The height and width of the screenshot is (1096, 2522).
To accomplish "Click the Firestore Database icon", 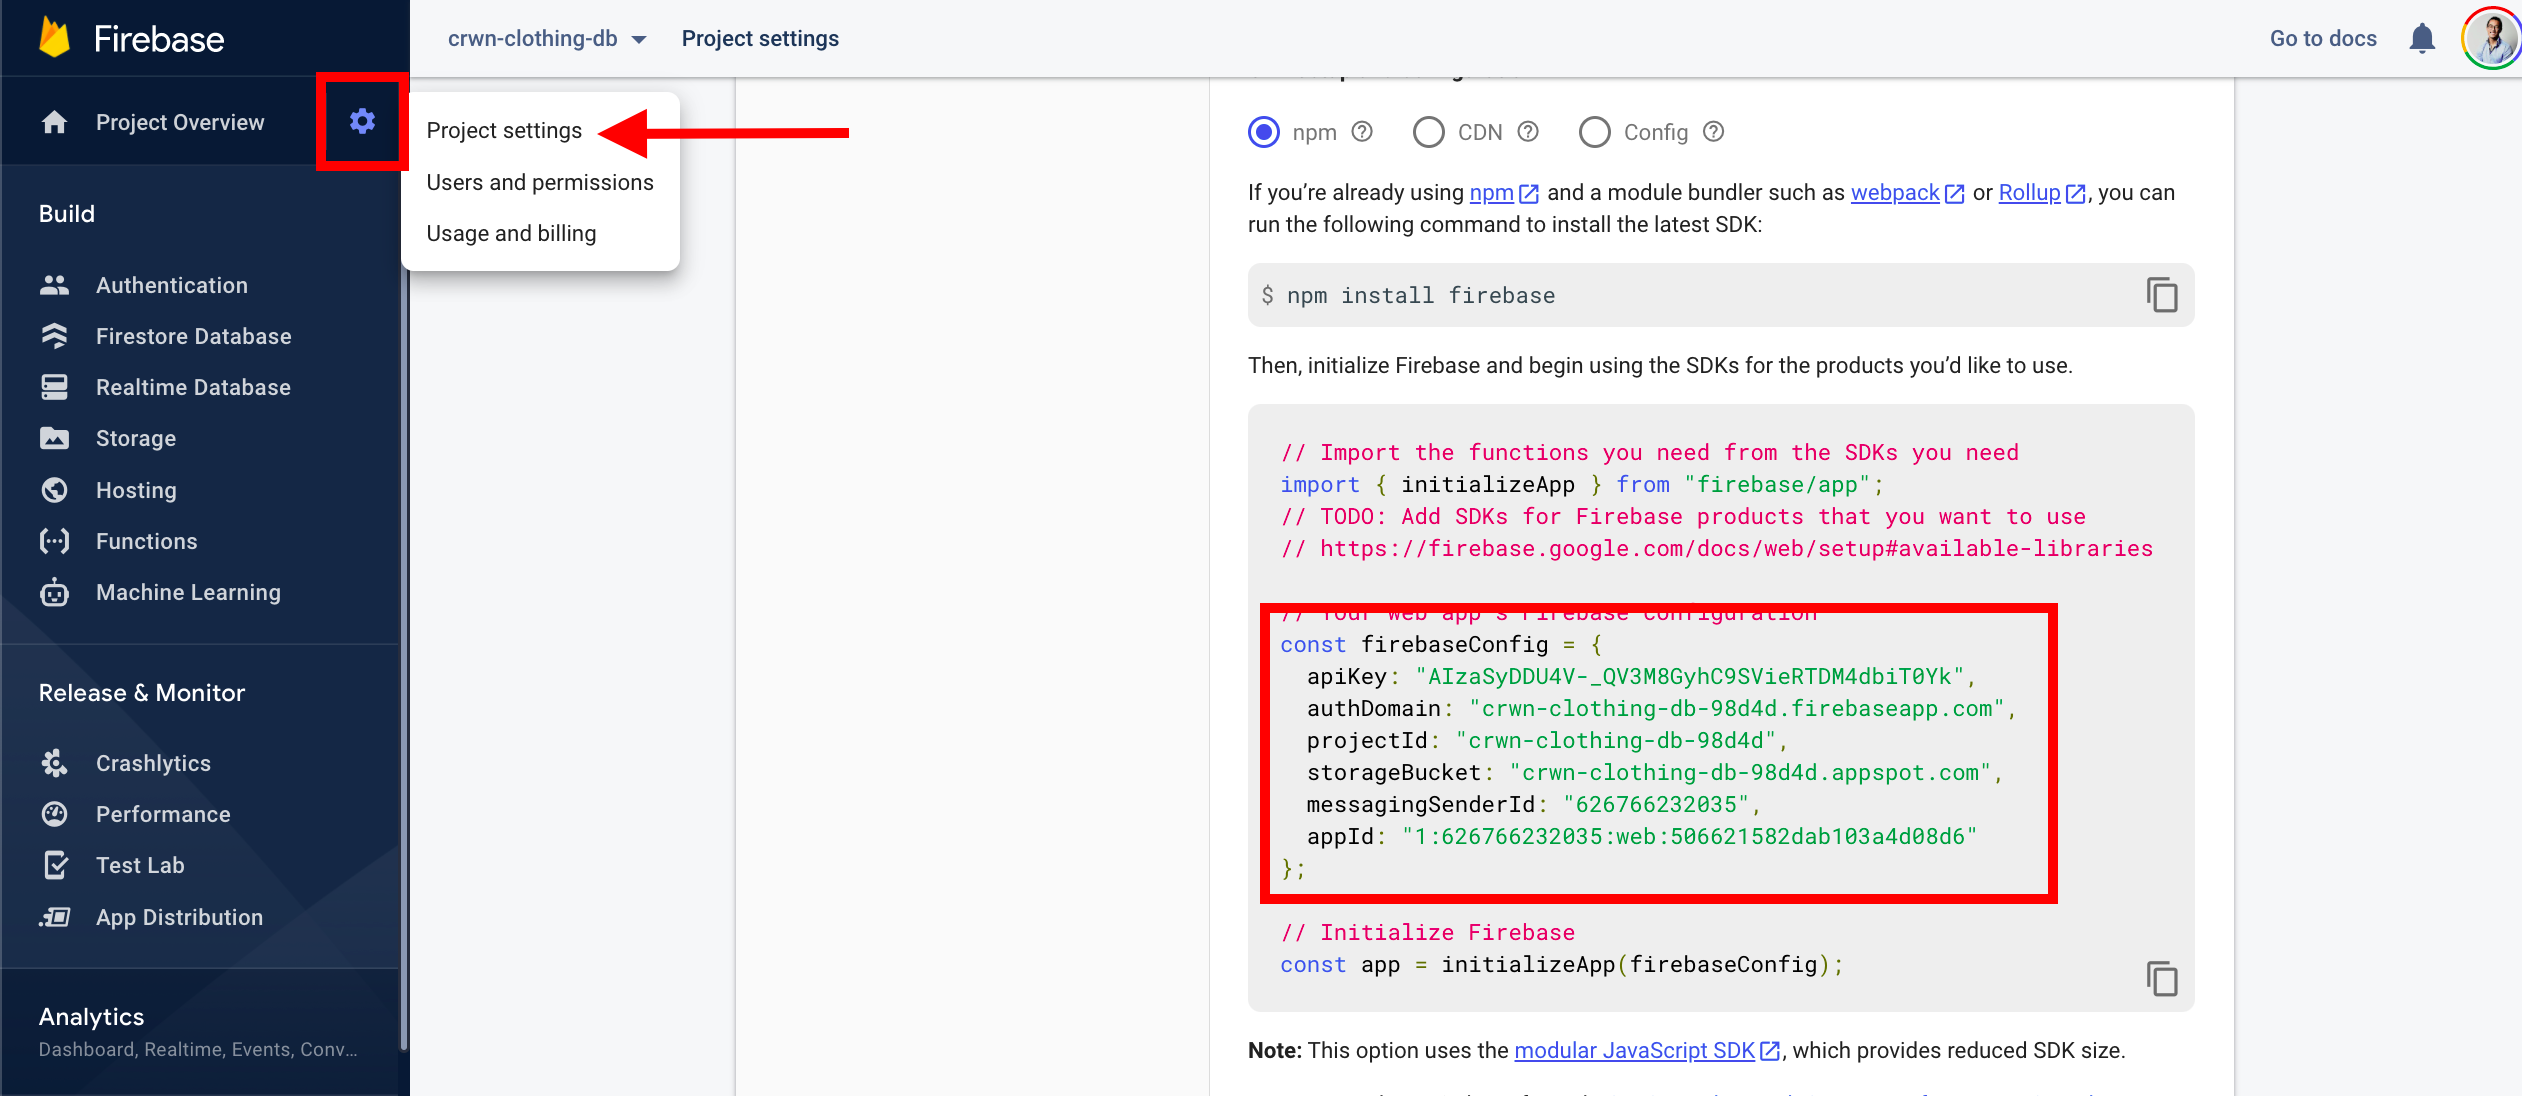I will pyautogui.click(x=54, y=336).
